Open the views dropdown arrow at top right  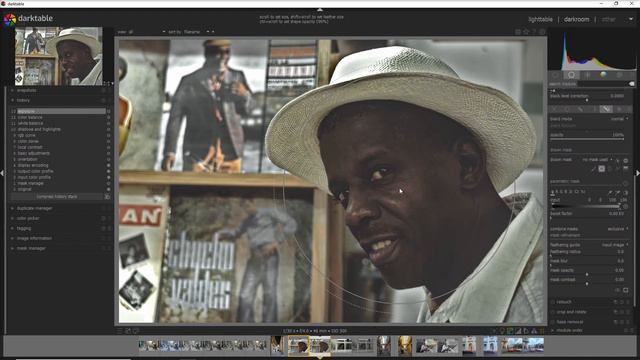click(x=631, y=19)
